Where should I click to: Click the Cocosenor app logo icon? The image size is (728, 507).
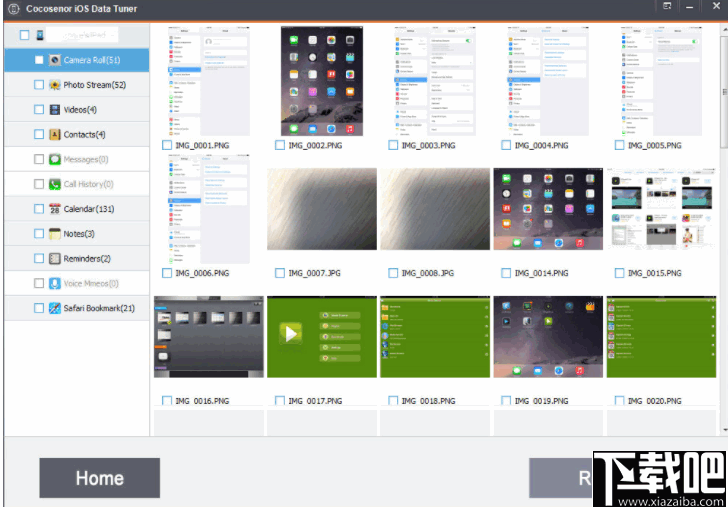(13, 9)
